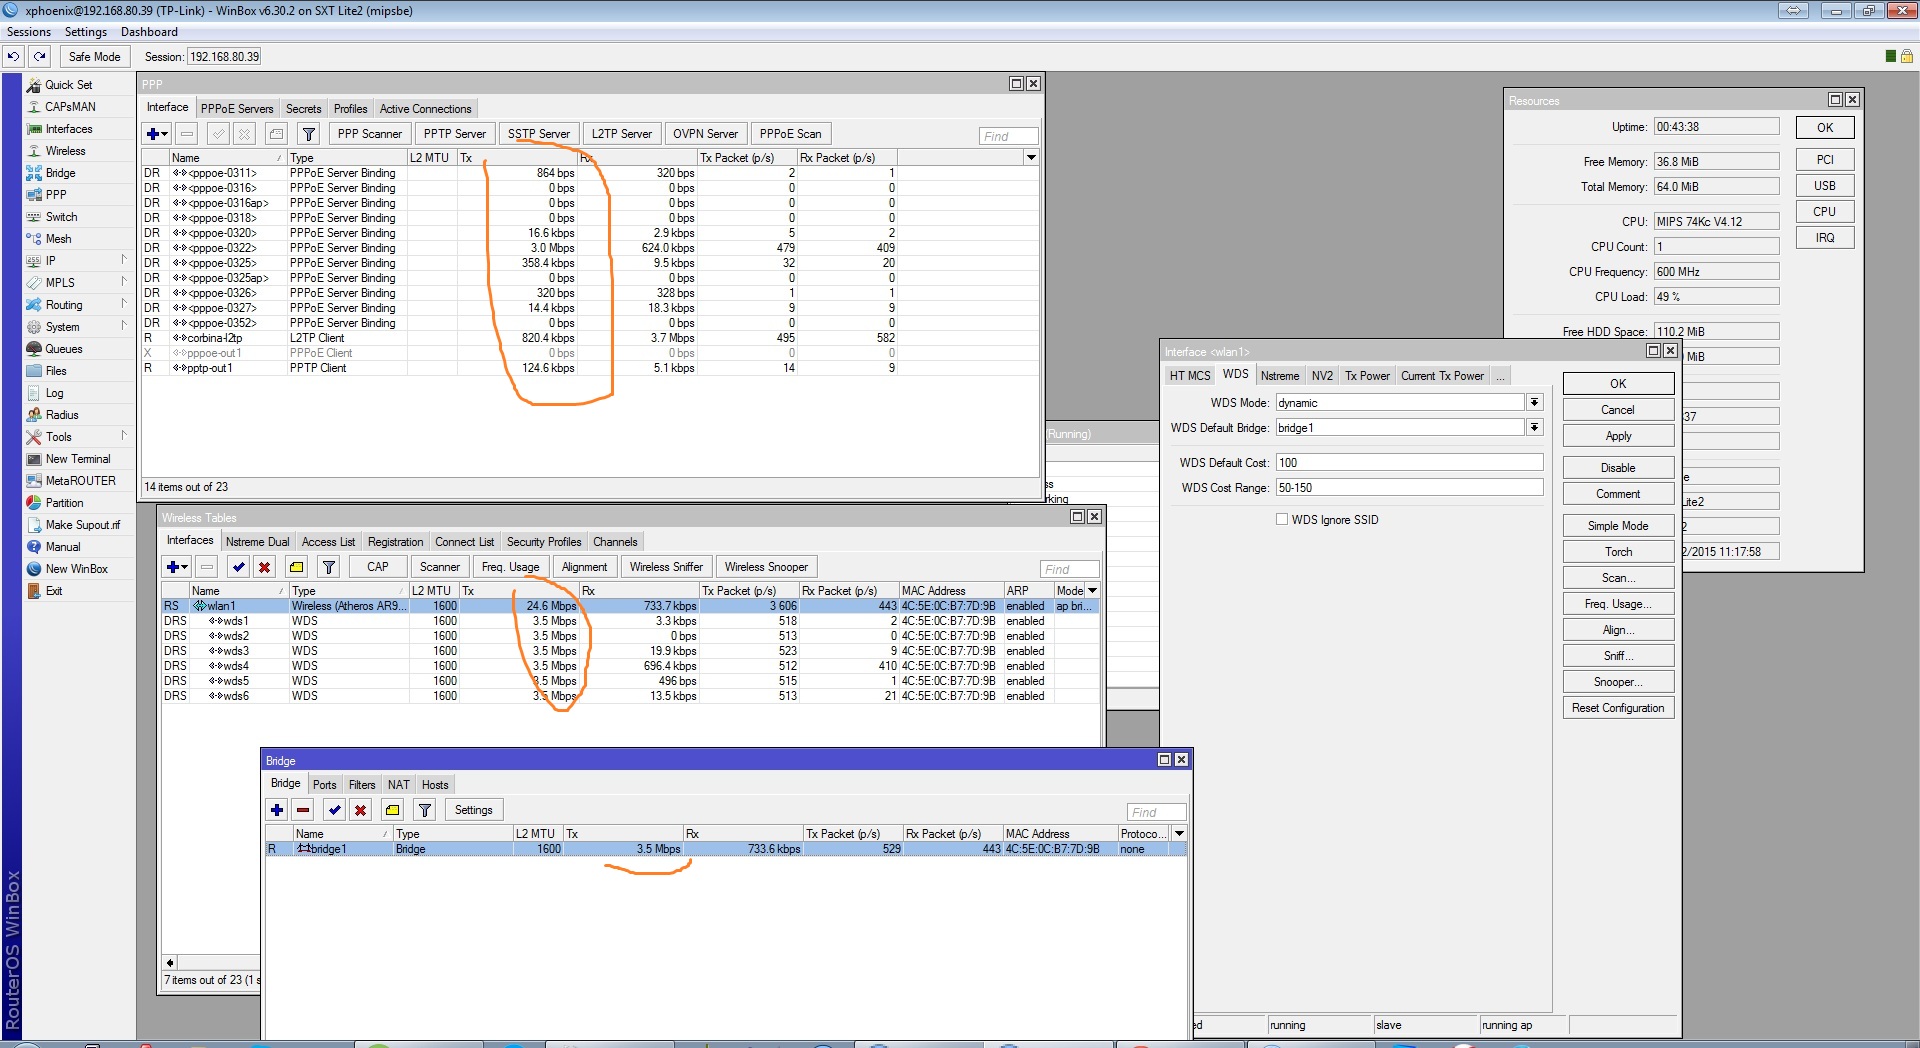Toggle the Safe Mode button
The height and width of the screenshot is (1048, 1920).
click(94, 57)
